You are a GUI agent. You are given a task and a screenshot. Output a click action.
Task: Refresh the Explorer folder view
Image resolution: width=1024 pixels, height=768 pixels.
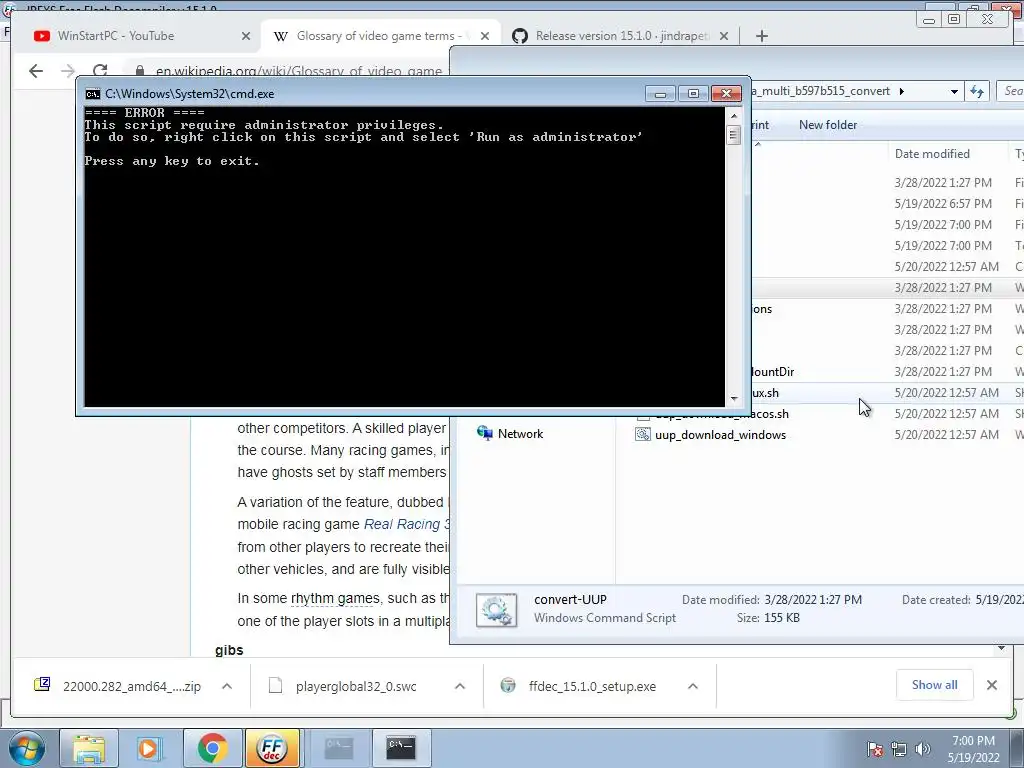pos(977,91)
